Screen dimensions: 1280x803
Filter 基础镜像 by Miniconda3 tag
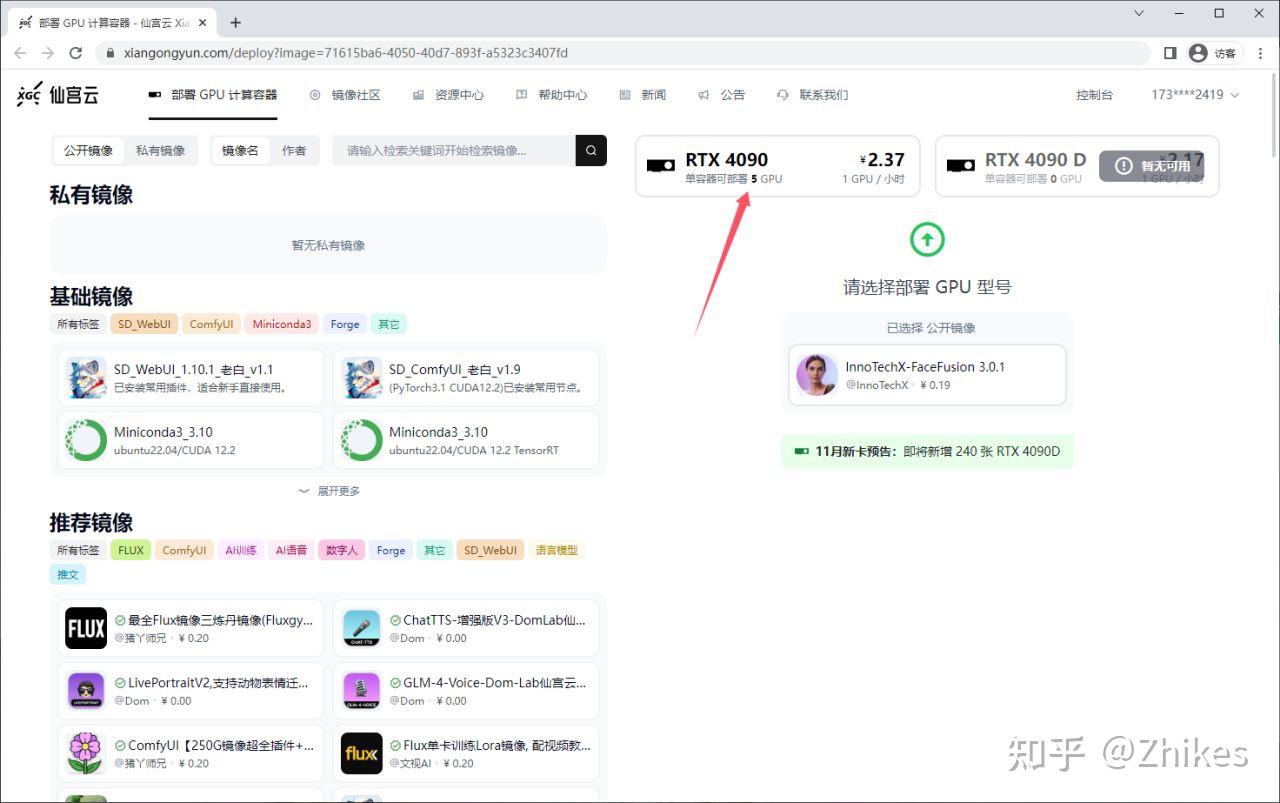[282, 324]
